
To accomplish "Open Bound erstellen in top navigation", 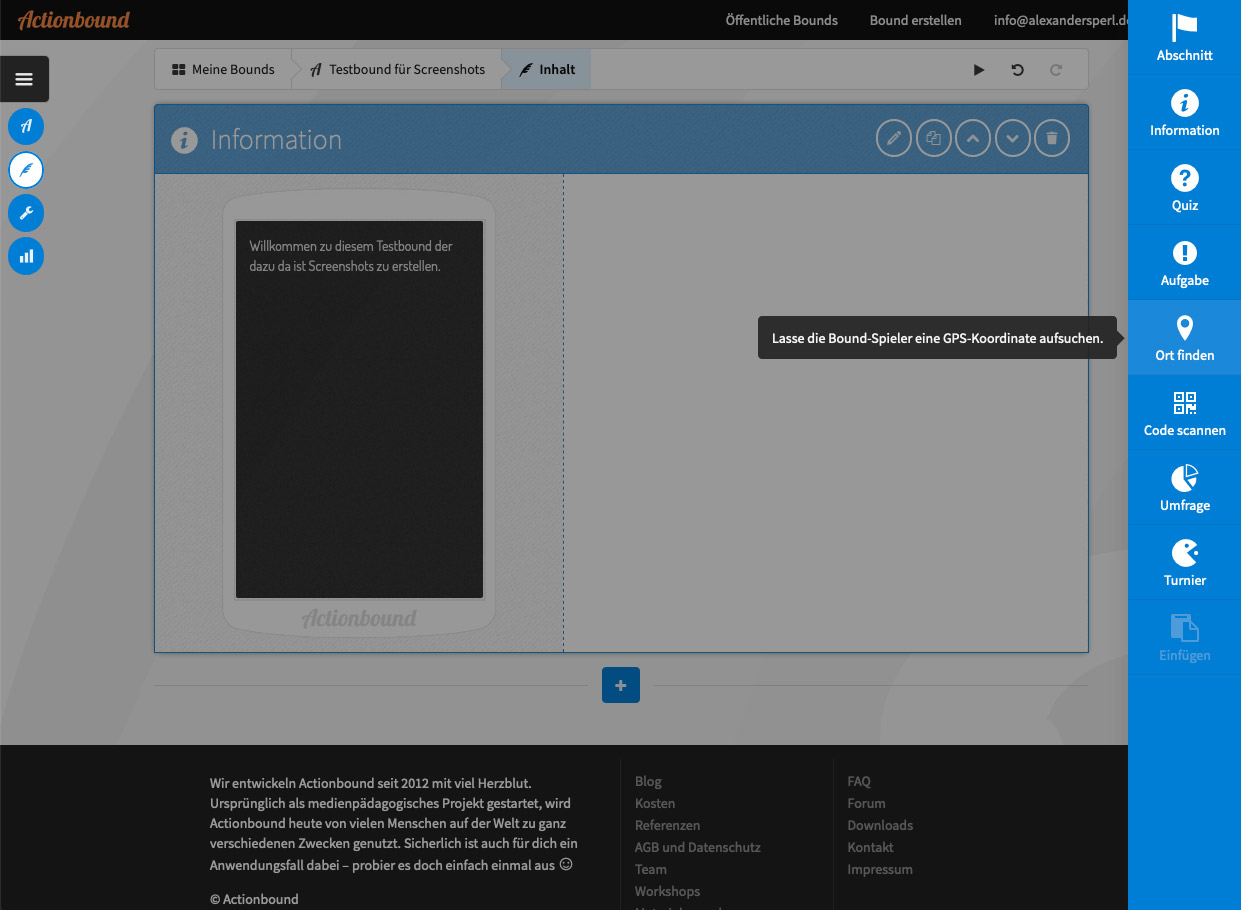I will tap(916, 20).
